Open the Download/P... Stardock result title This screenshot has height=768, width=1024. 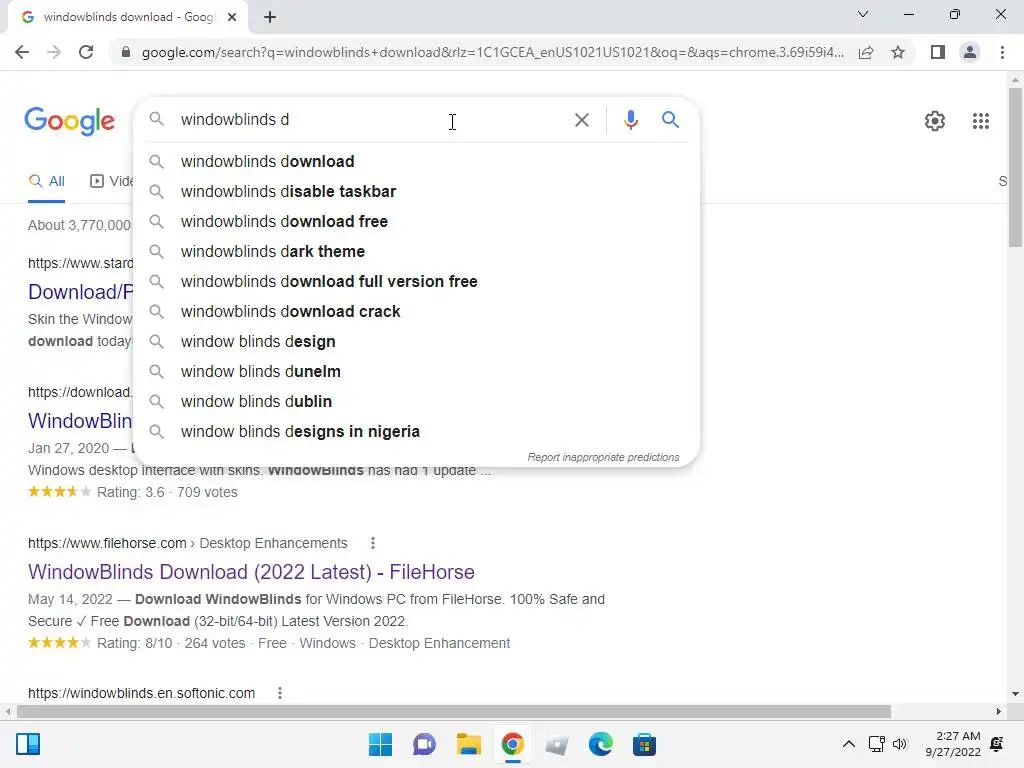tap(80, 292)
